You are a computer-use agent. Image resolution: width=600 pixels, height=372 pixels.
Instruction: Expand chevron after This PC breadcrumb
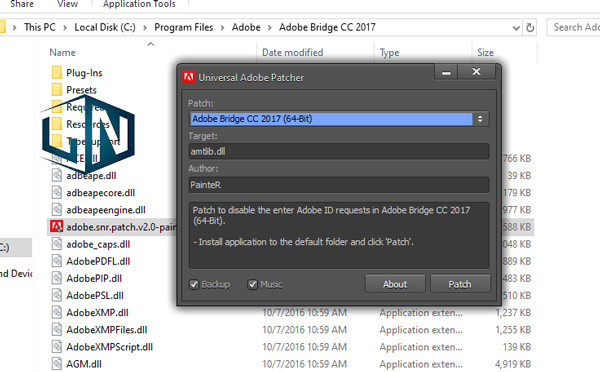65,28
